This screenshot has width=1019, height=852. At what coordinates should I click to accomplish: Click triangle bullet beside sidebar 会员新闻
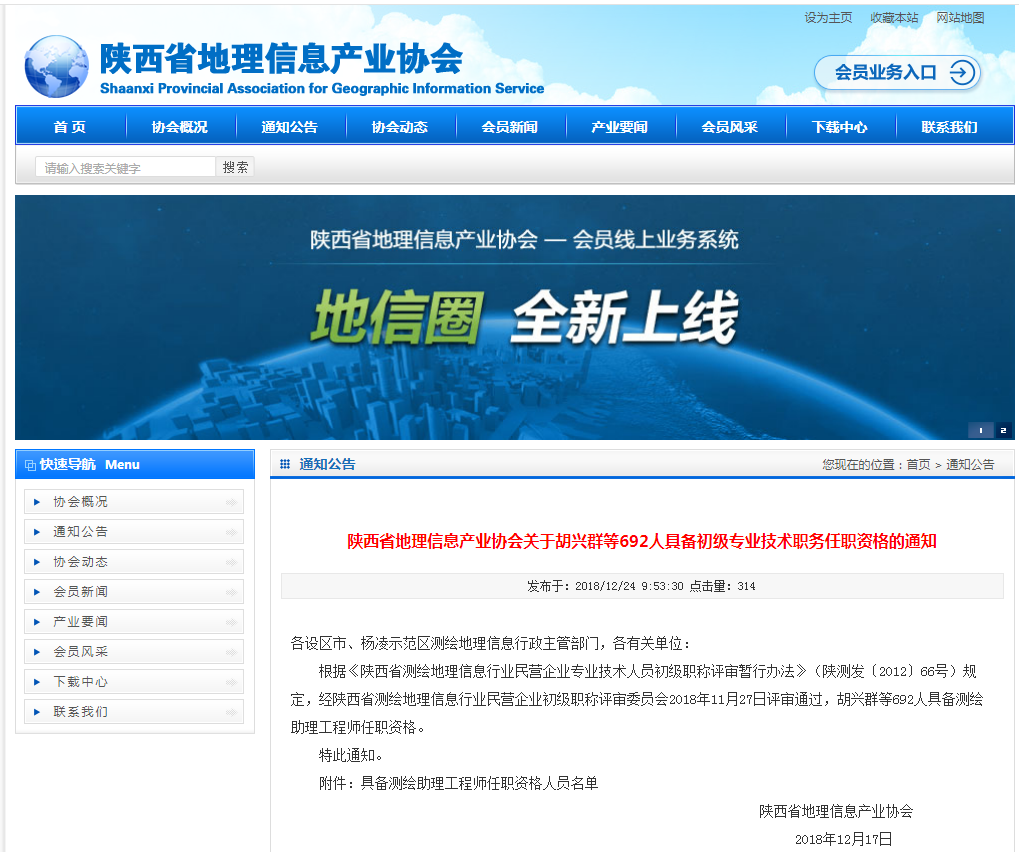click(x=37, y=591)
